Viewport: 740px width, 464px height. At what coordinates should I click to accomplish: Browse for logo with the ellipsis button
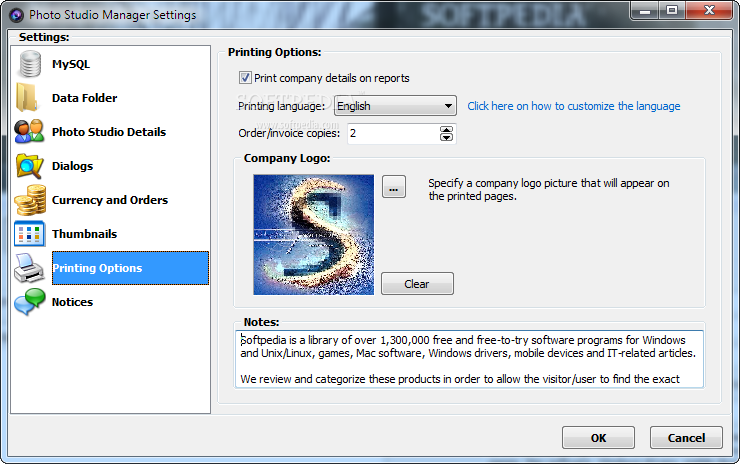click(394, 186)
